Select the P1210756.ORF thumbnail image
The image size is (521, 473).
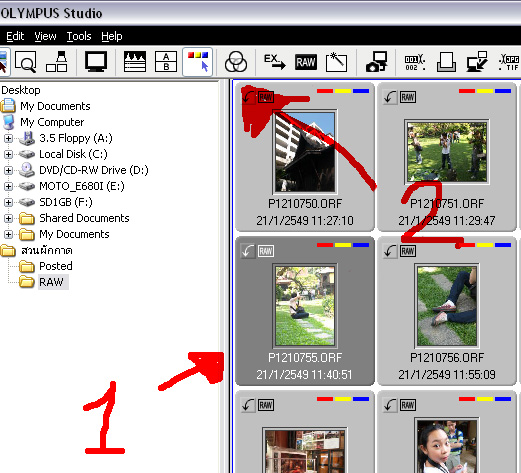point(447,306)
